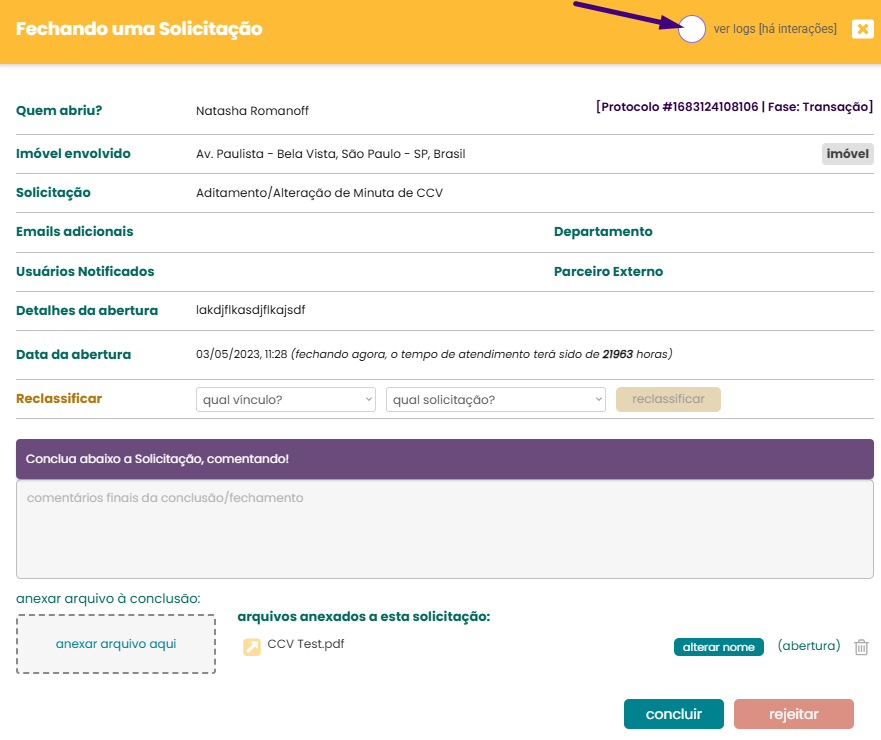Viewport: 881px width, 740px height.
Task: Click the Av. Paulista address text
Action: tap(330, 154)
